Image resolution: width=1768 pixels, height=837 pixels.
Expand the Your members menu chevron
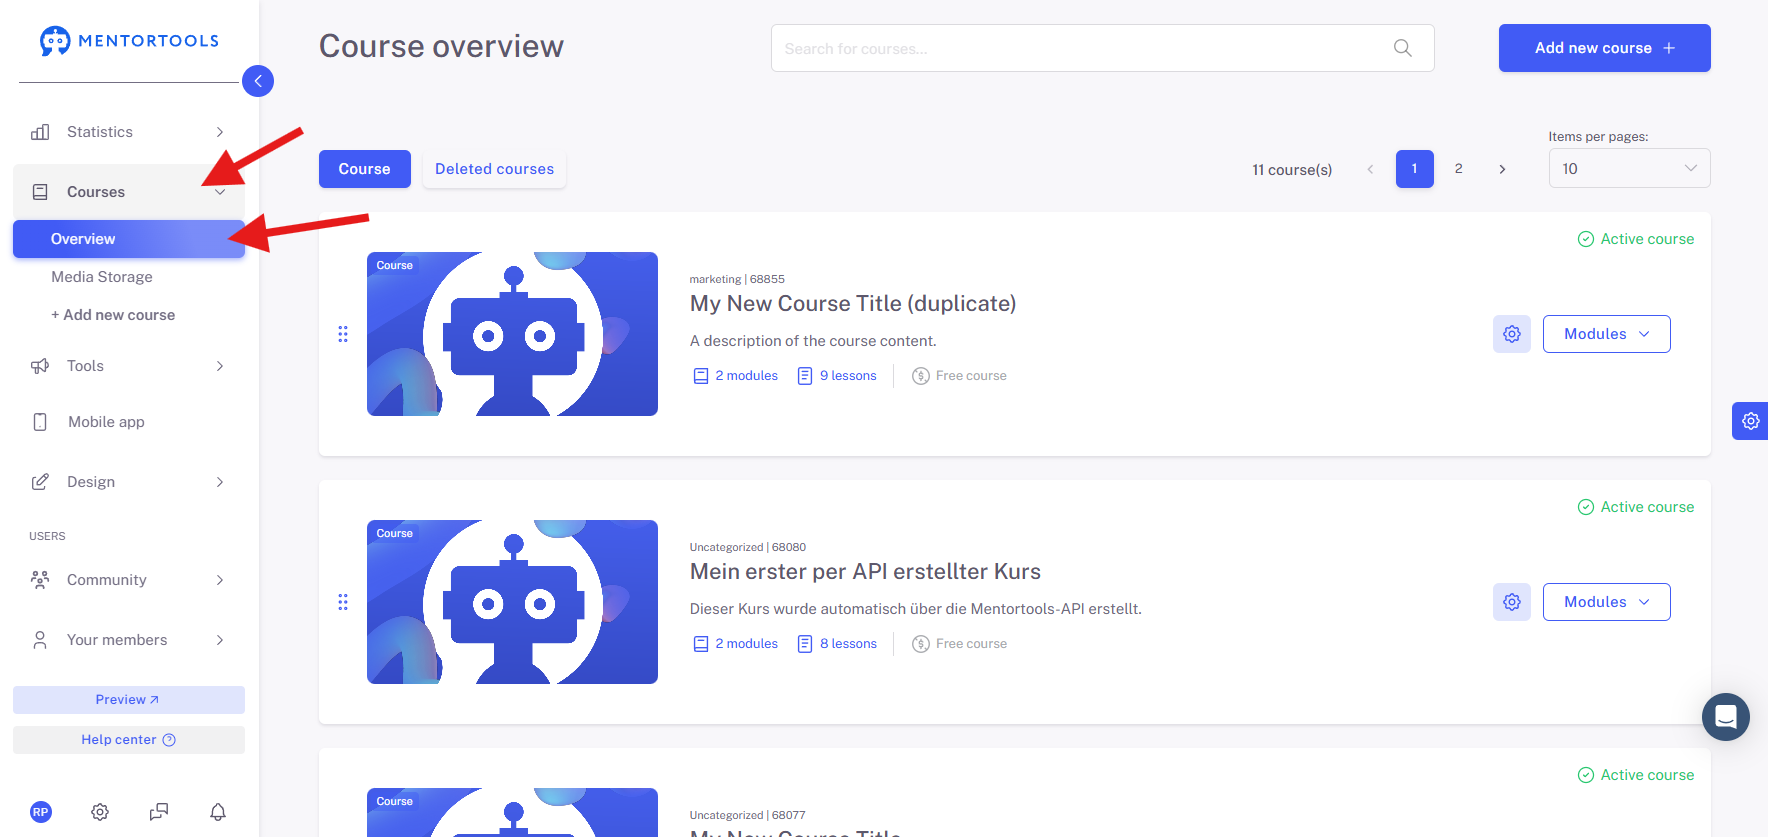point(220,640)
